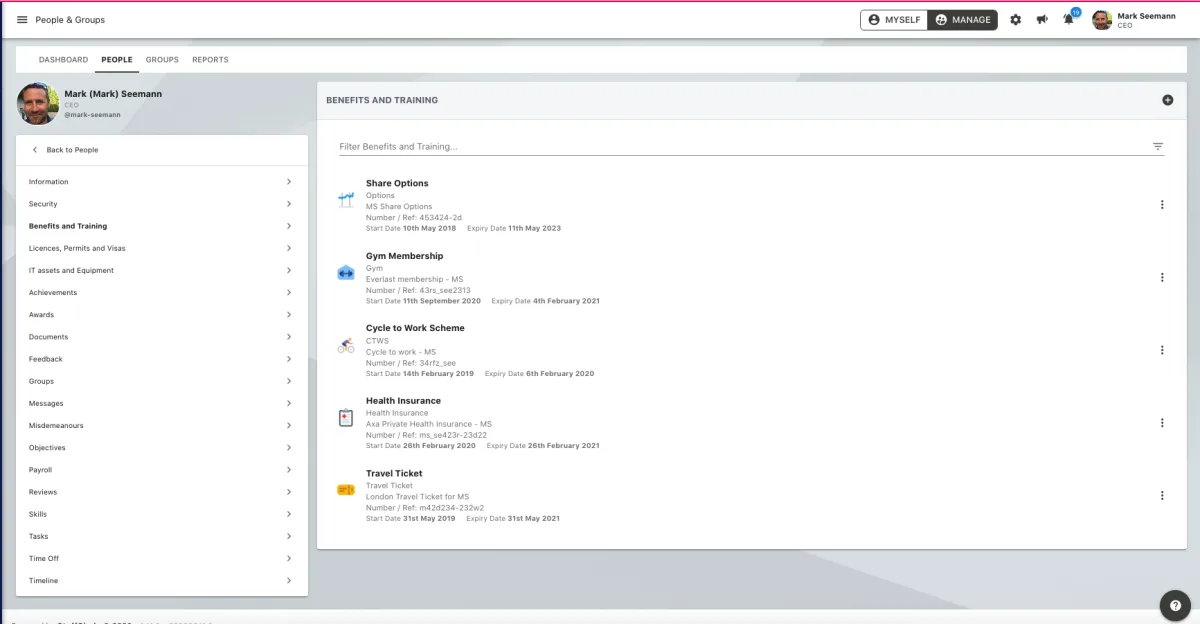Open Licences, Permits and Visas
The width and height of the screenshot is (1200, 624).
[x=162, y=248]
